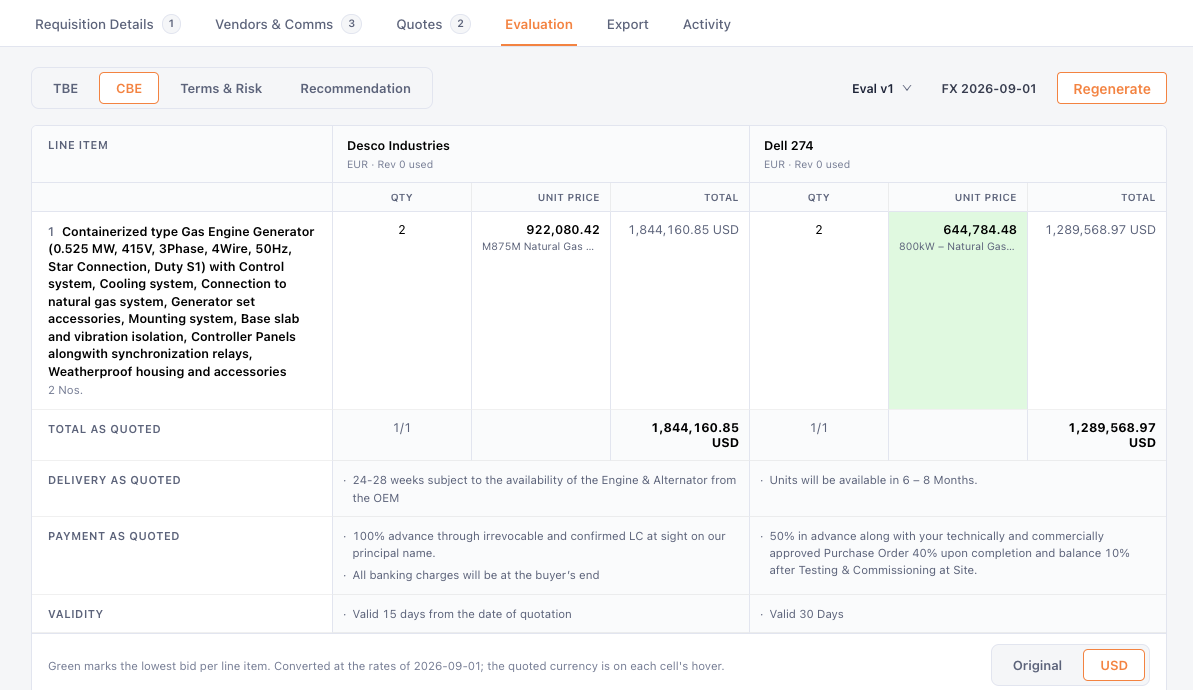Switch to TBE sub-tab
Viewport: 1193px width, 690px height.
pyautogui.click(x=65, y=88)
